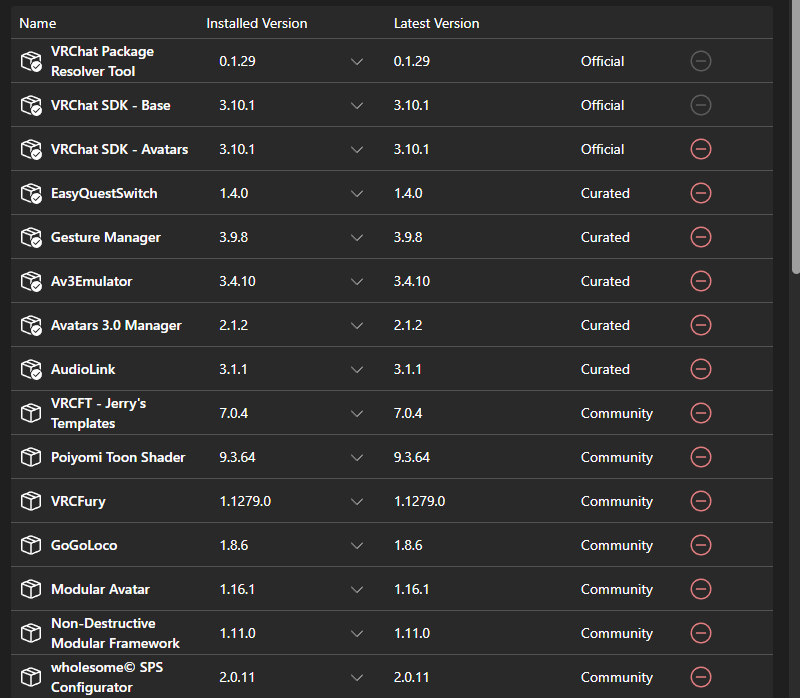Open version dropdown for Modular Avatar
This screenshot has width=800, height=698.
tap(357, 589)
